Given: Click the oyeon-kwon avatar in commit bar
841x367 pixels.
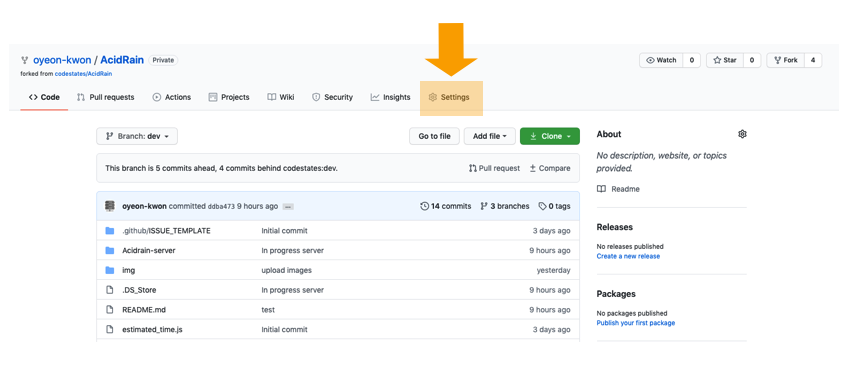Looking at the screenshot, I should (110, 206).
